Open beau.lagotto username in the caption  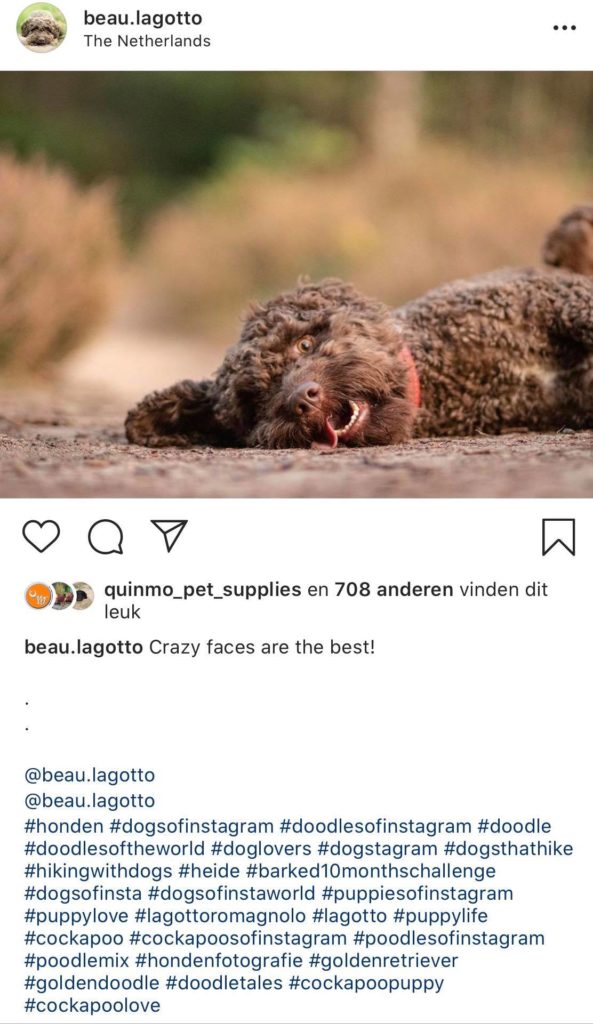pyautogui.click(x=84, y=648)
